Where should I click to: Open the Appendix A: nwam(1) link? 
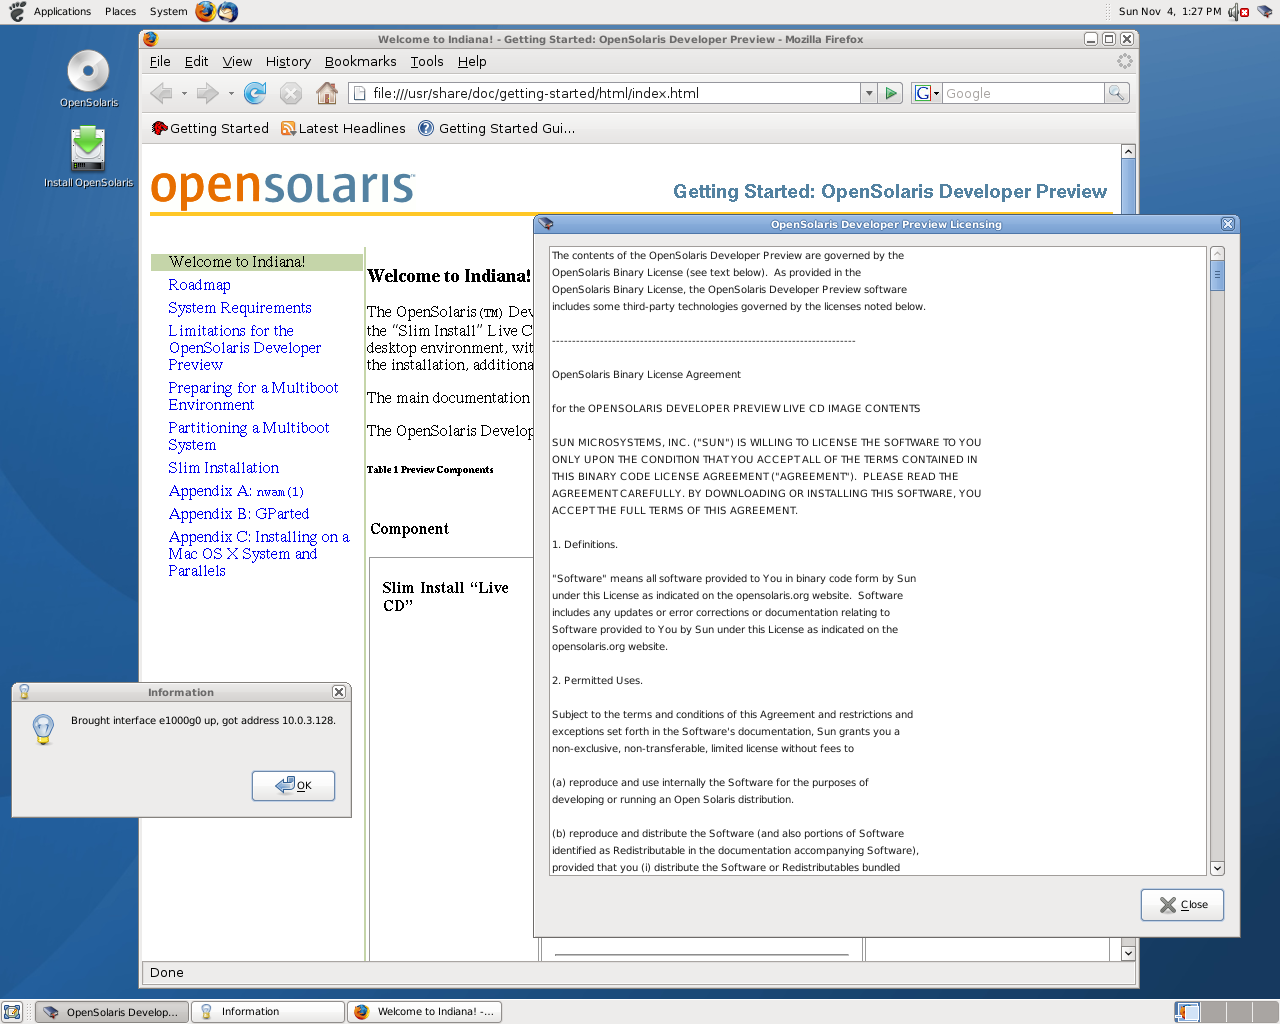(x=236, y=491)
